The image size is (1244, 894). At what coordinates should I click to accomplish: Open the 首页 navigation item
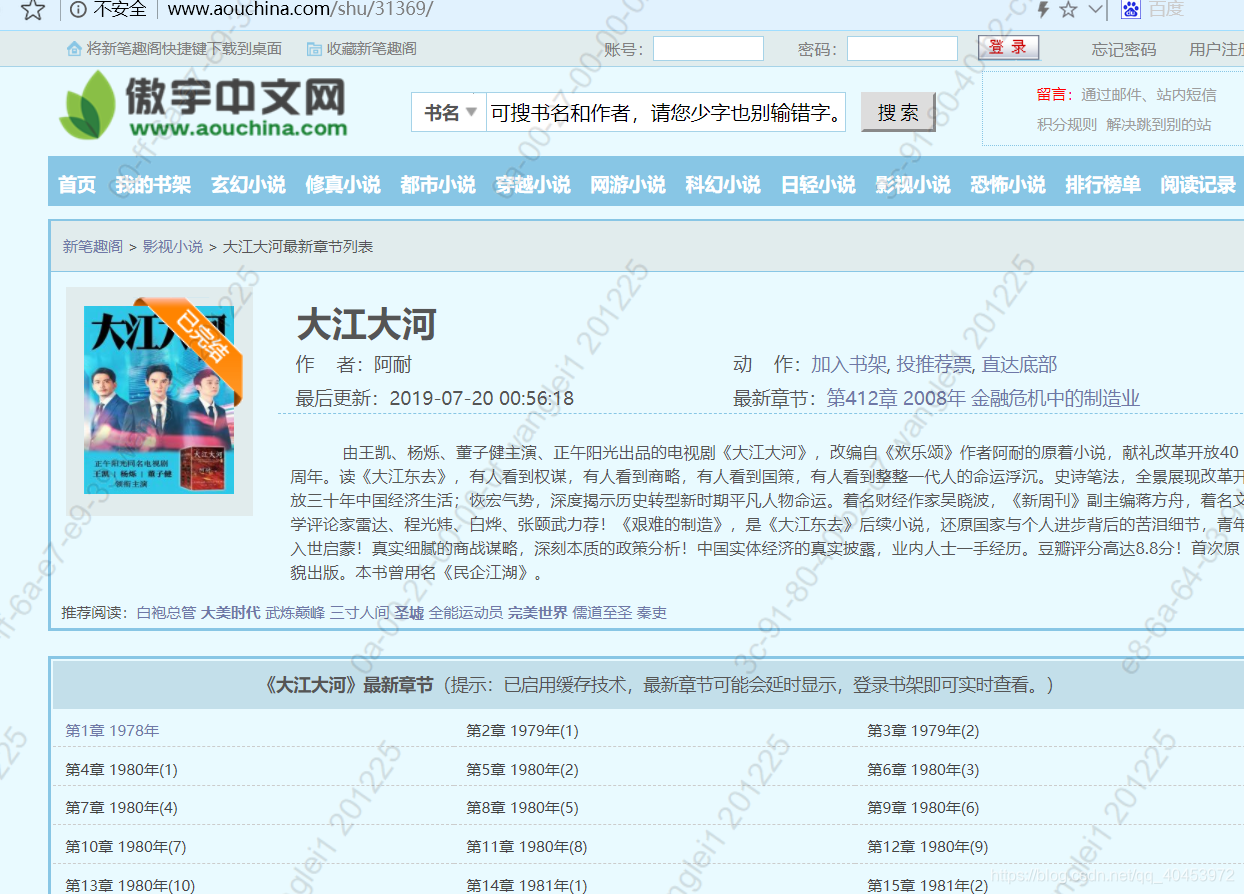click(77, 184)
